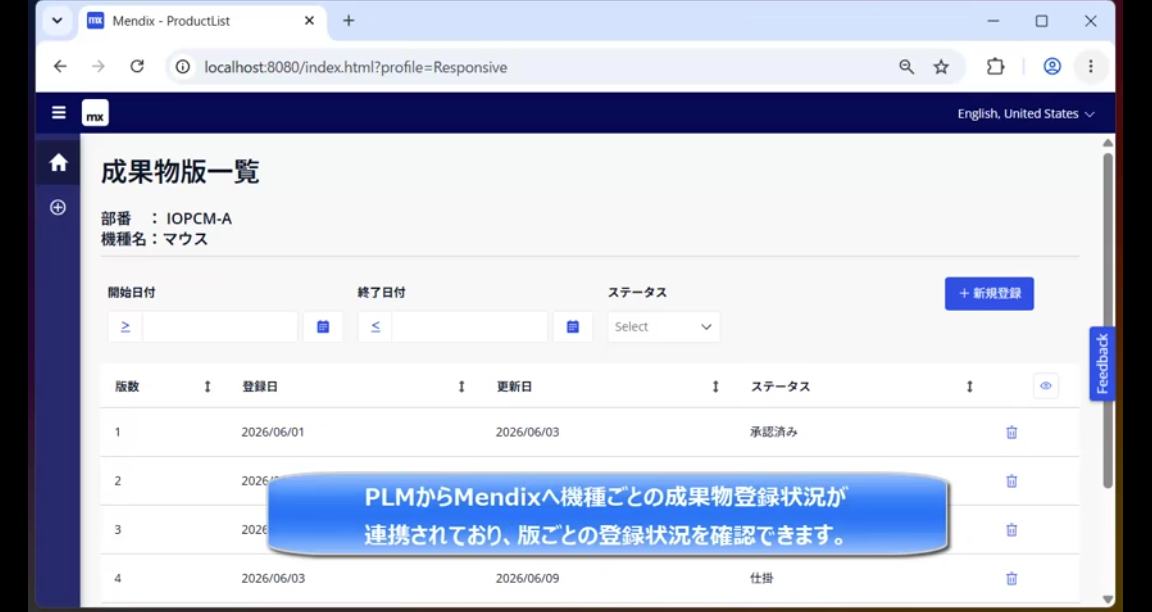
Task: Open calendar picker for 開始日付
Action: 323,327
